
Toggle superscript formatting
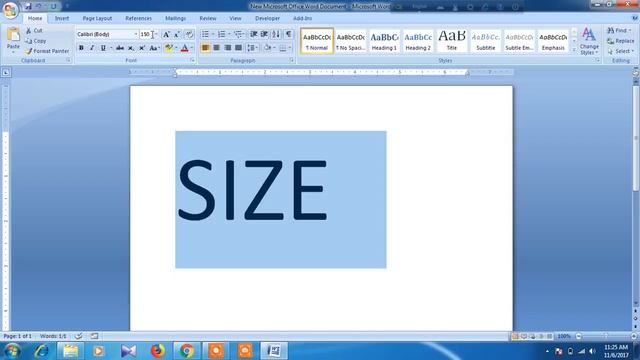[x=142, y=48]
